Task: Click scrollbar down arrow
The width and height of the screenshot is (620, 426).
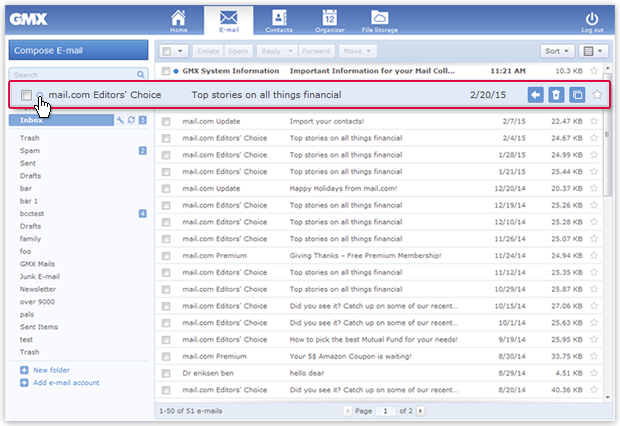Action: pos(607,397)
